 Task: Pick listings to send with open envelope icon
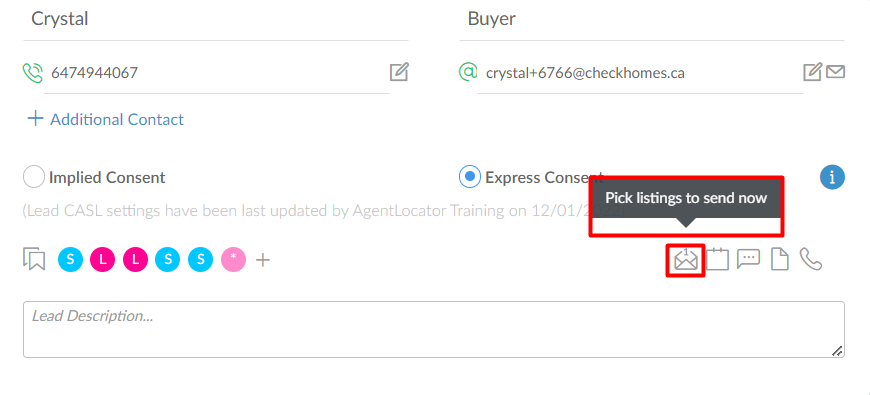coord(686,259)
